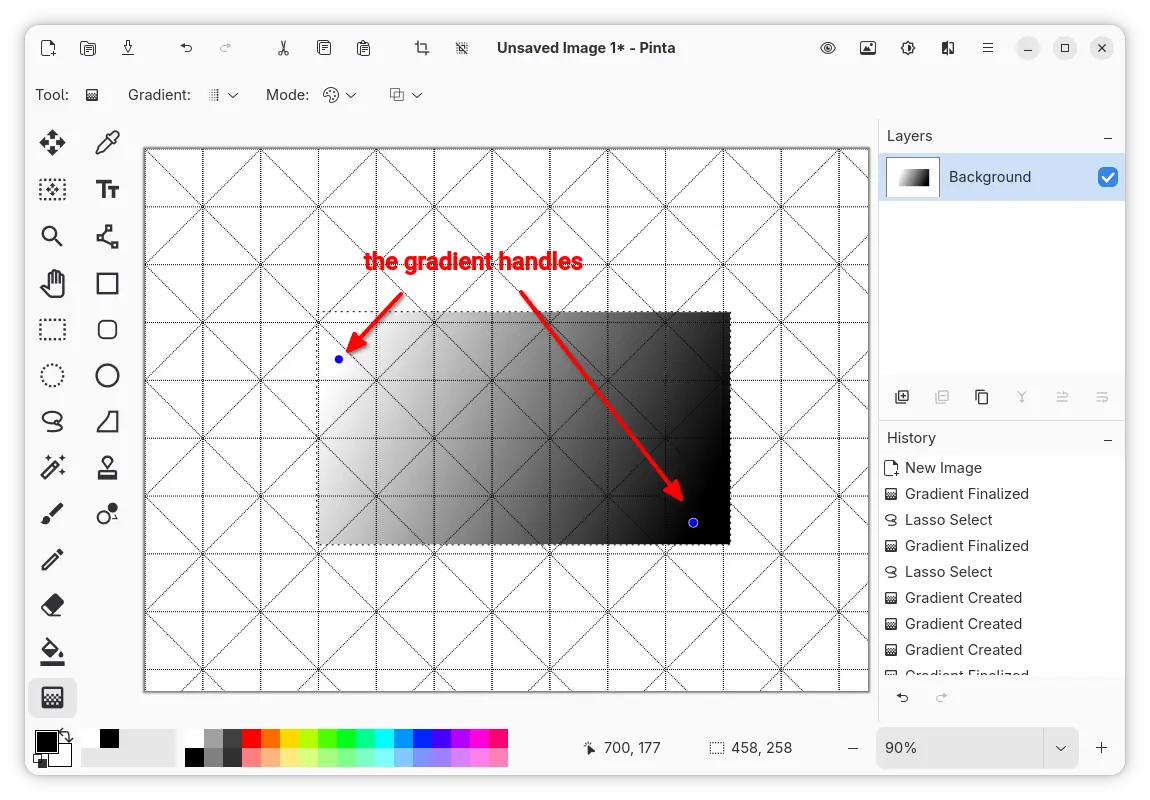Open the Mode dropdown
The width and height of the screenshot is (1150, 800).
pos(340,95)
